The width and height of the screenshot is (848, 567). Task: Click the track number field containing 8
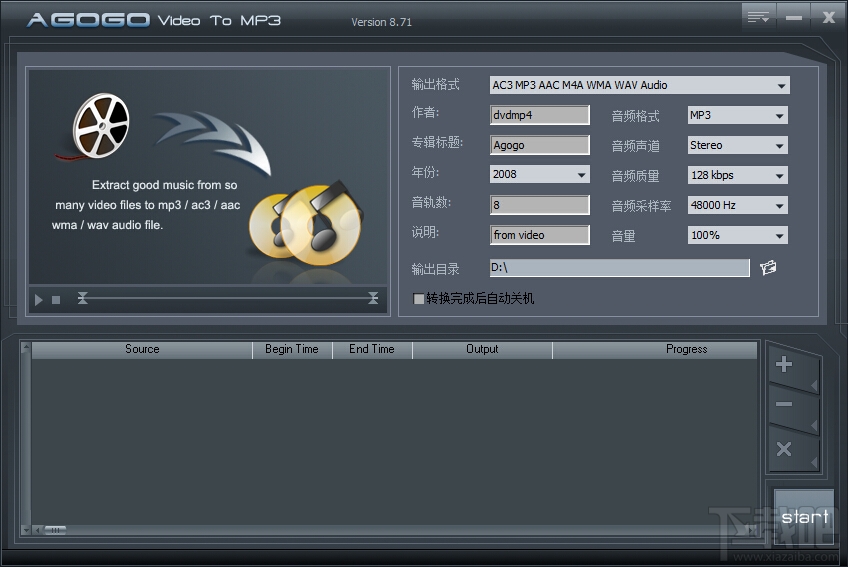tap(540, 205)
